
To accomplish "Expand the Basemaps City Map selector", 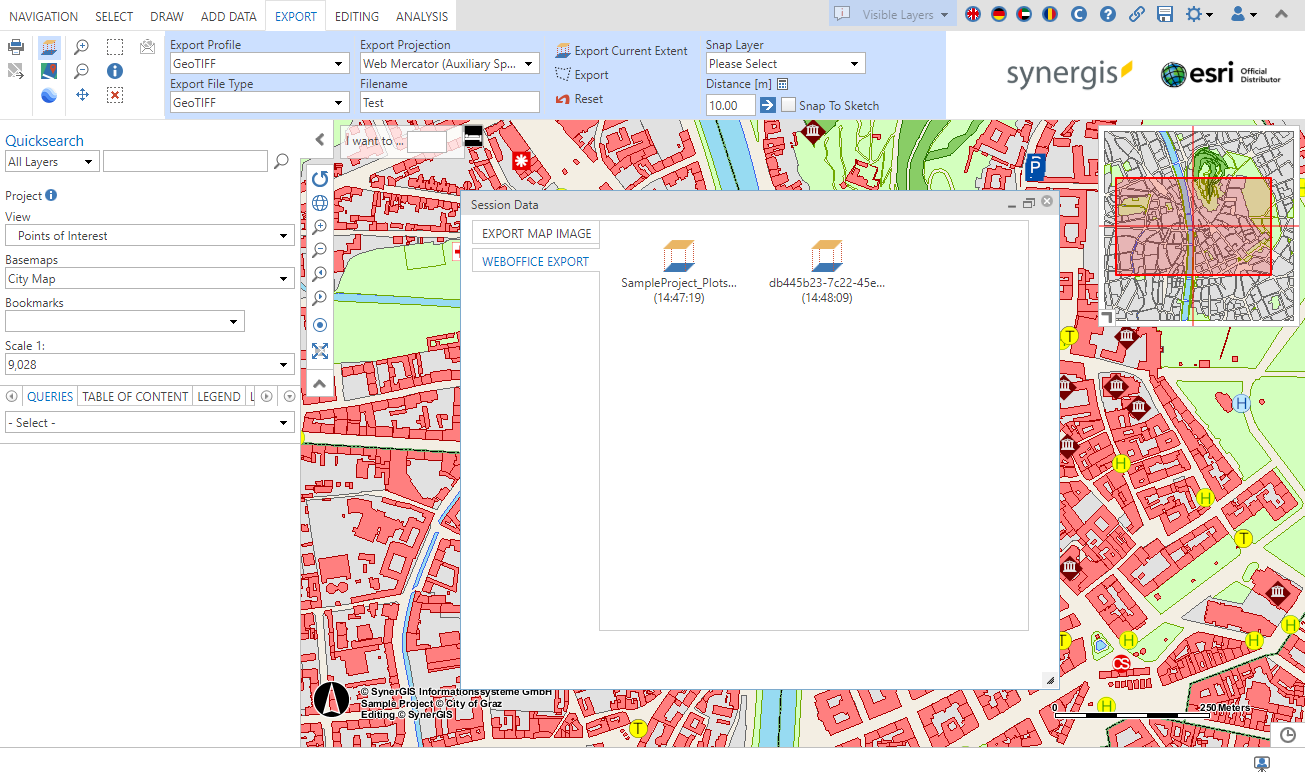I will [149, 278].
